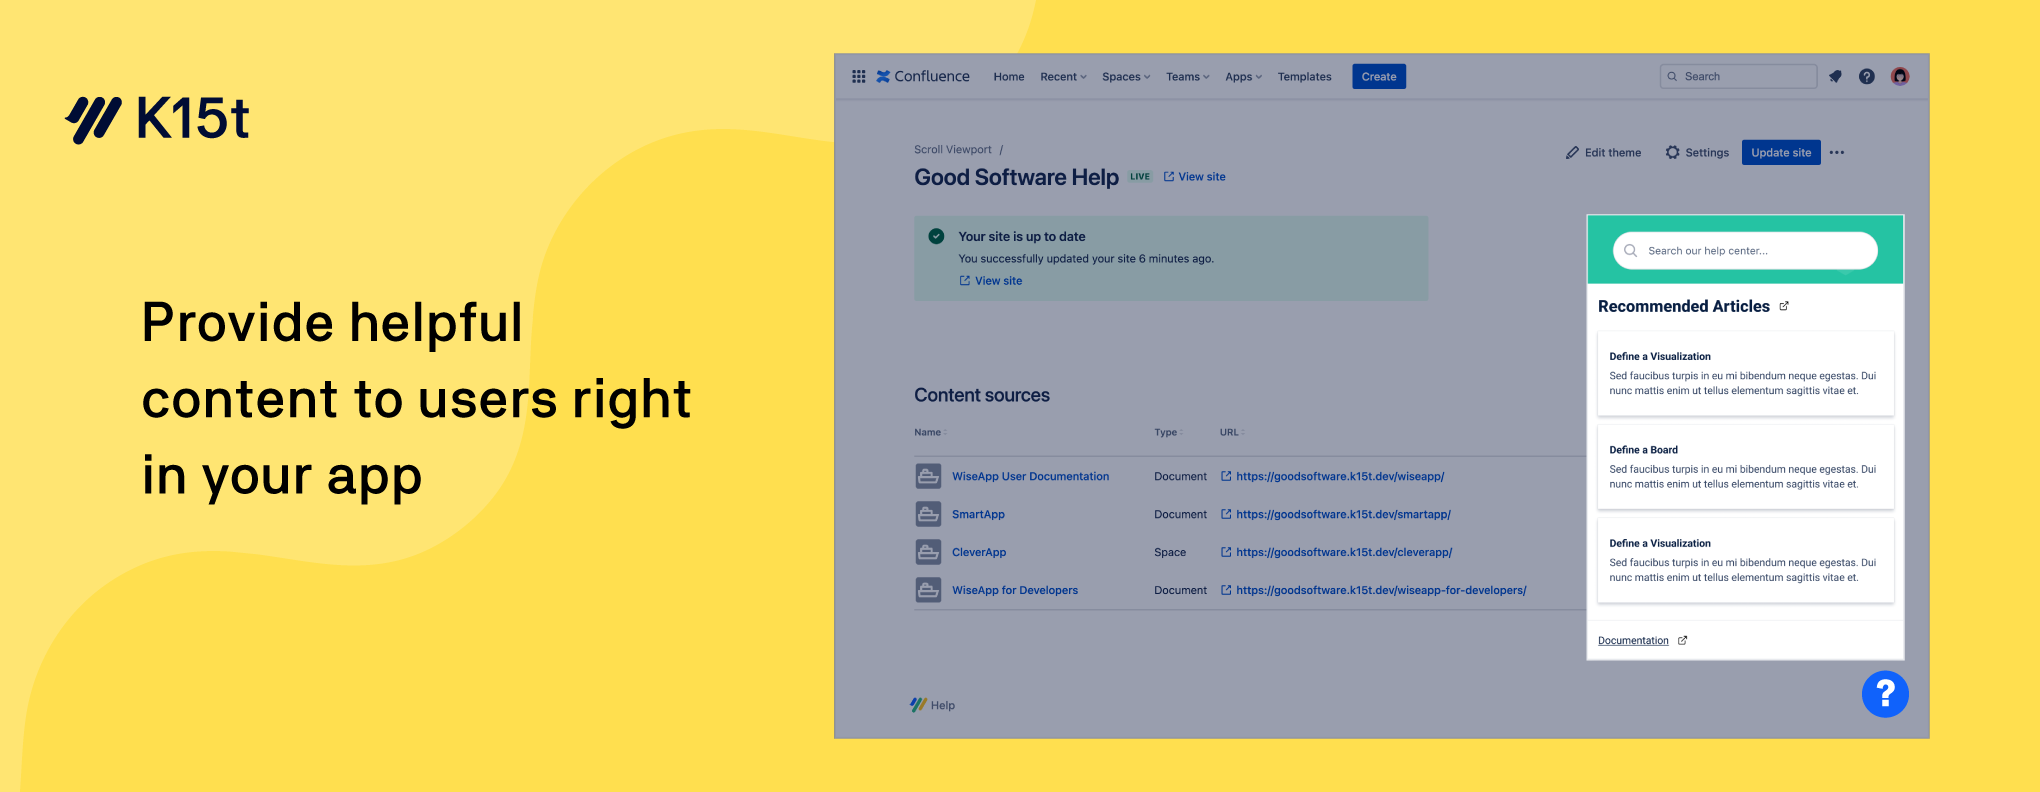Image resolution: width=2040 pixels, height=792 pixels.
Task: Click external link icon beside Recommended Articles
Action: click(x=1784, y=306)
